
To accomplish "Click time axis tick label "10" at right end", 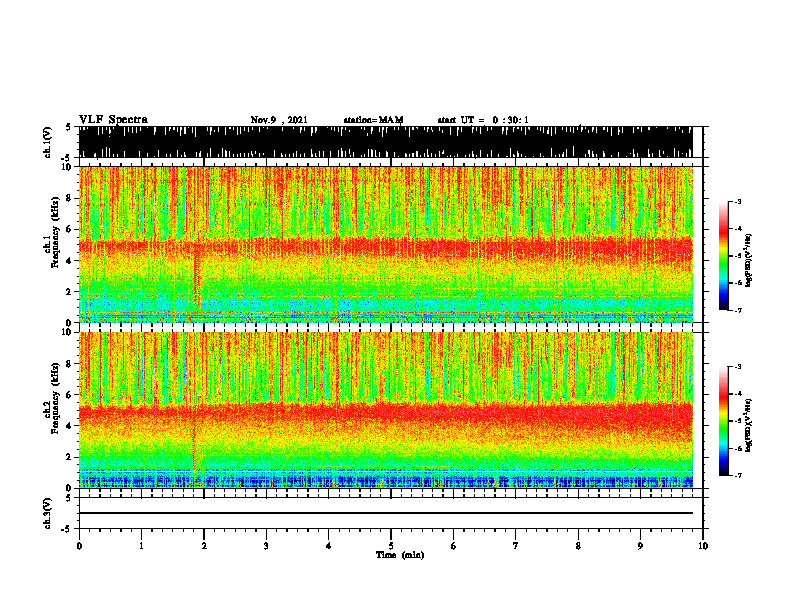I will point(703,546).
